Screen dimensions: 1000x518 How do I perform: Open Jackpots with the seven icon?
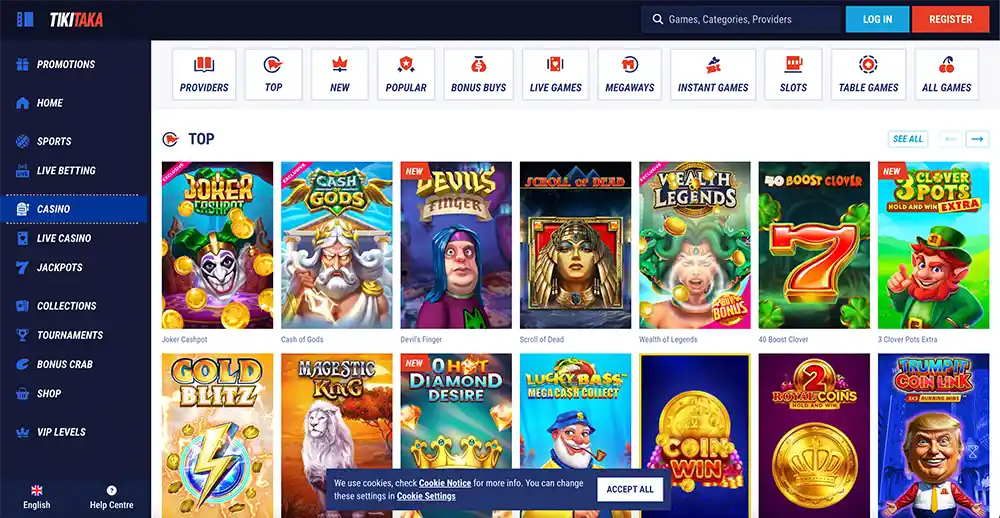22,267
